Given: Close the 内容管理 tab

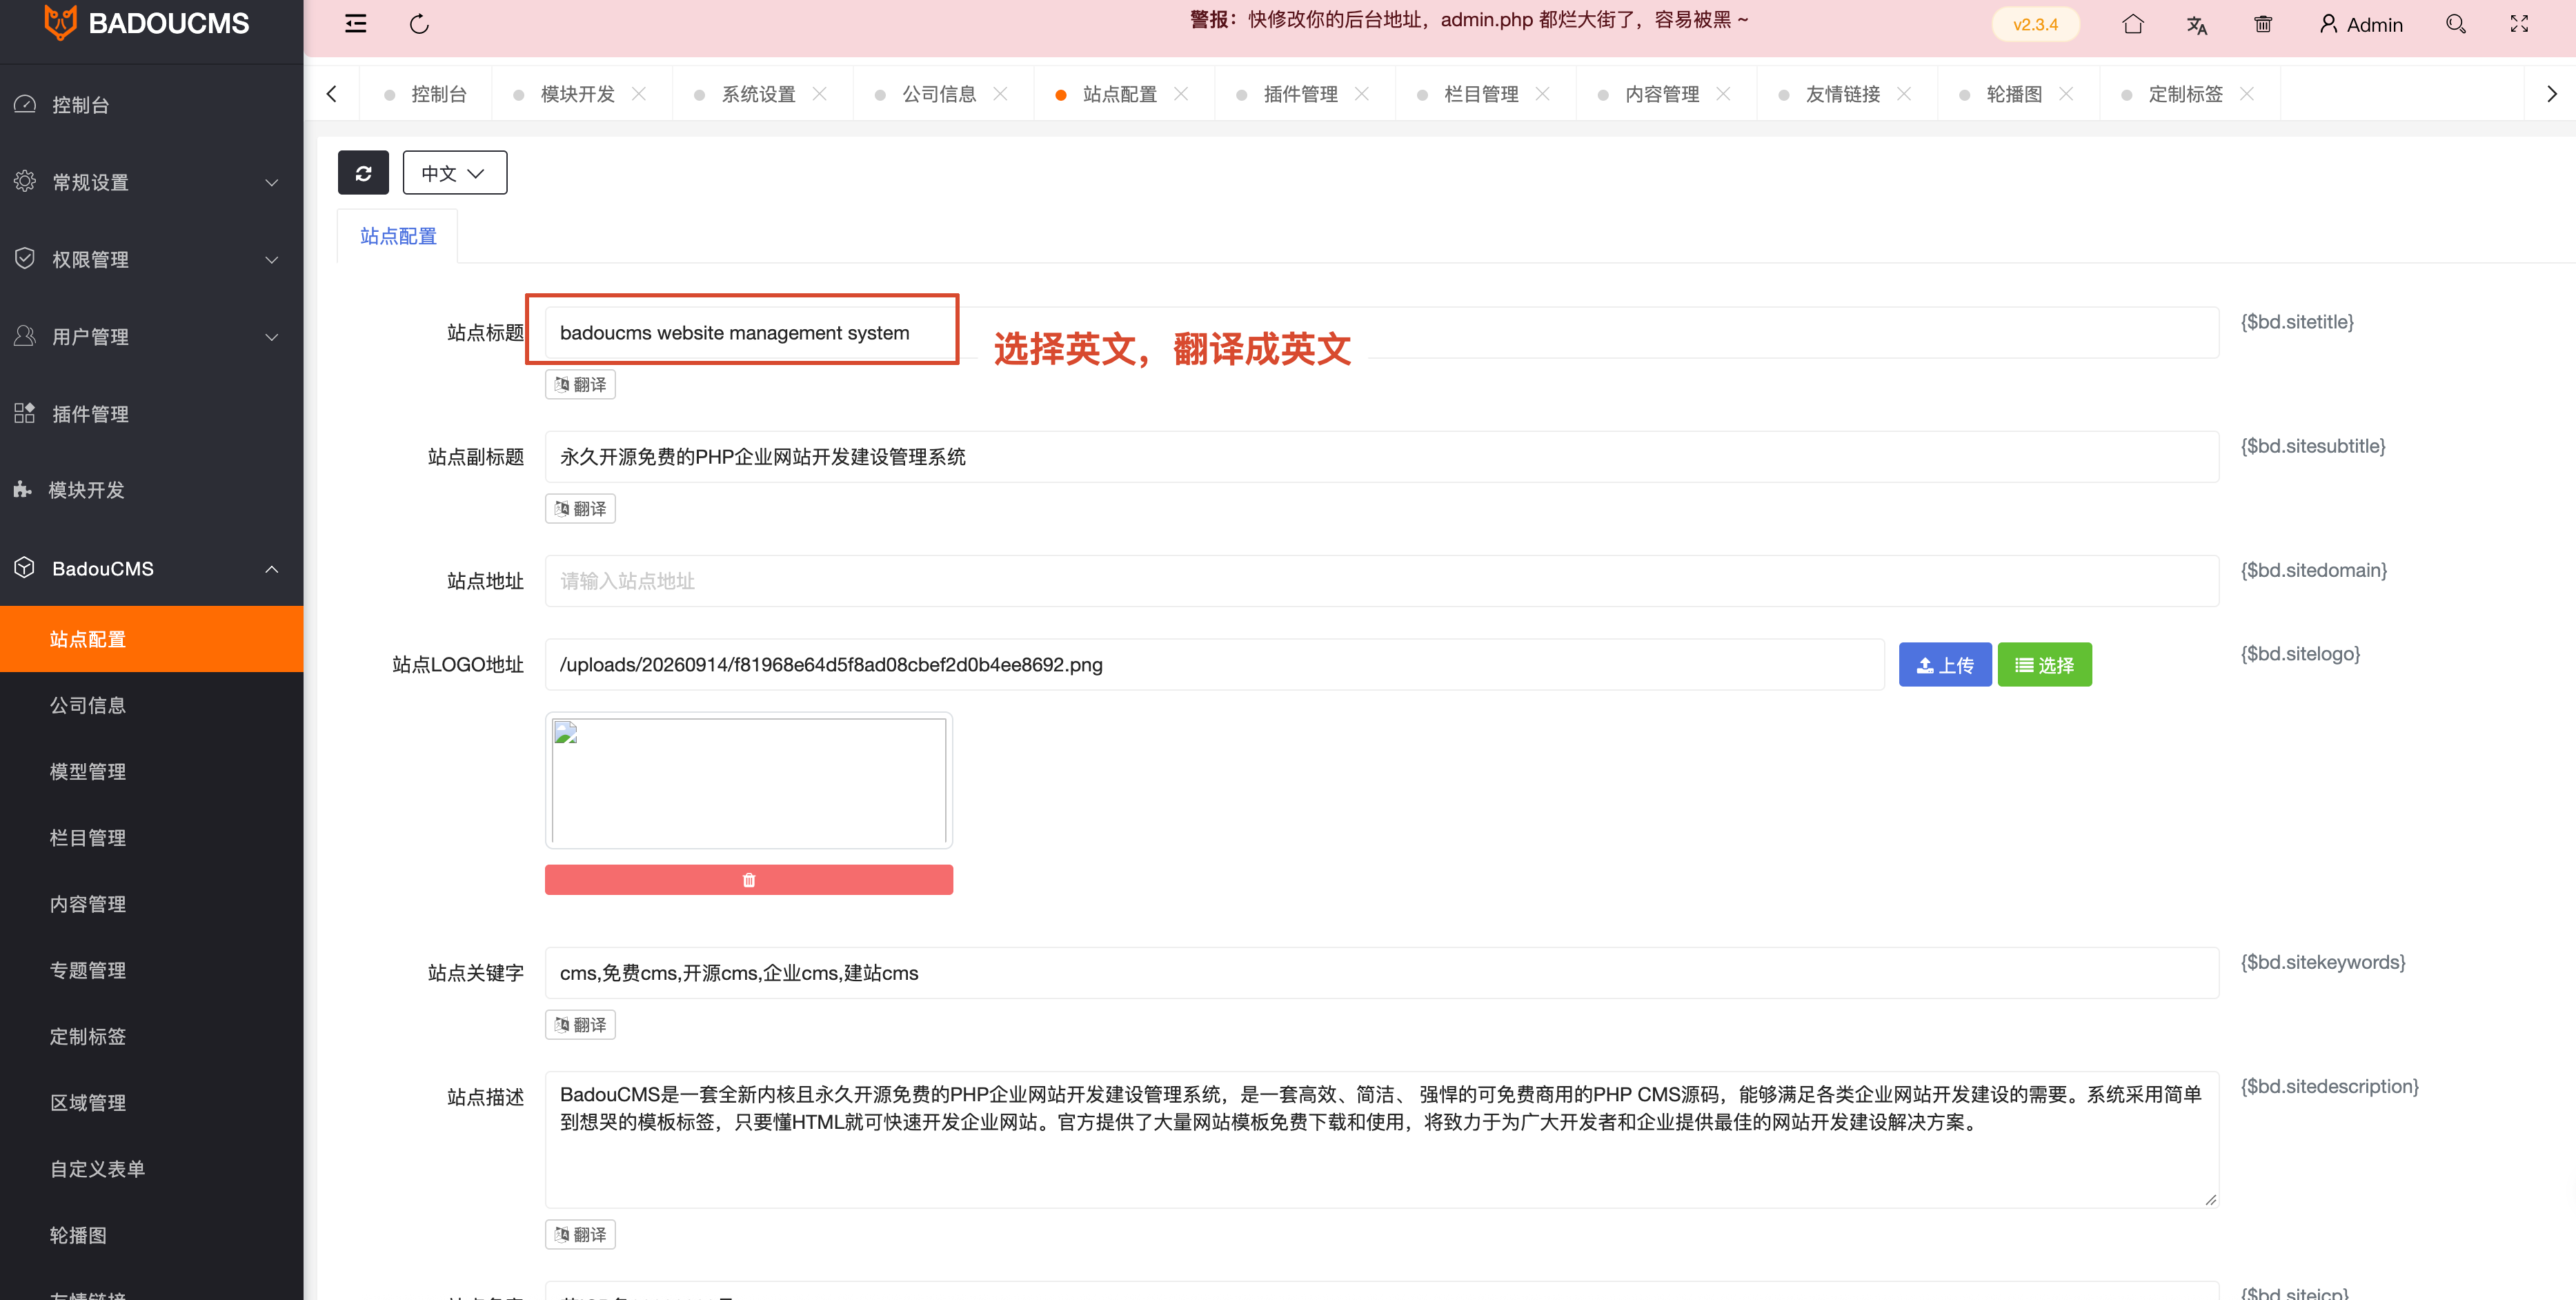Looking at the screenshot, I should coord(1723,93).
